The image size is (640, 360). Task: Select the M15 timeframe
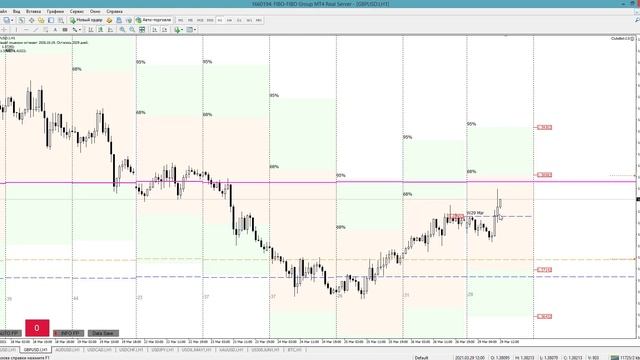click(x=200, y=20)
